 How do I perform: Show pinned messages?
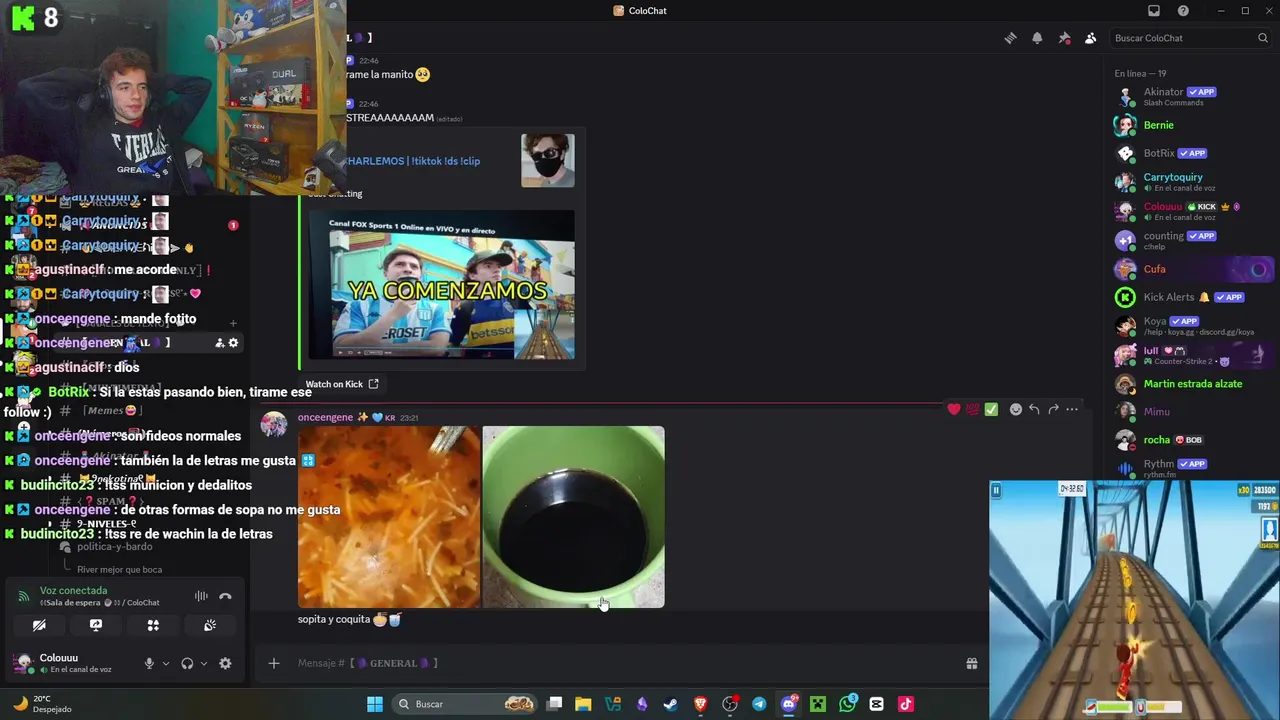point(1064,38)
